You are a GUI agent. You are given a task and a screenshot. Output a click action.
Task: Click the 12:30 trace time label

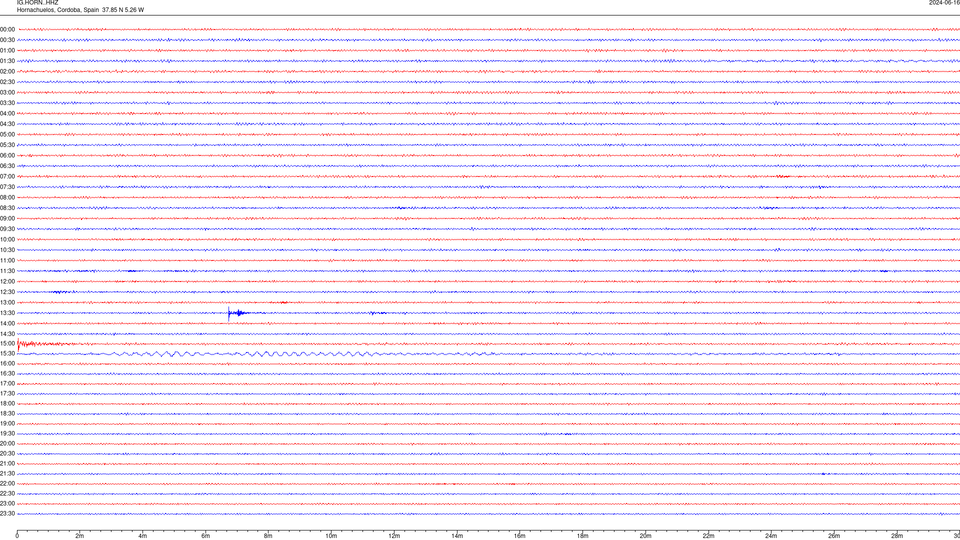(7, 292)
